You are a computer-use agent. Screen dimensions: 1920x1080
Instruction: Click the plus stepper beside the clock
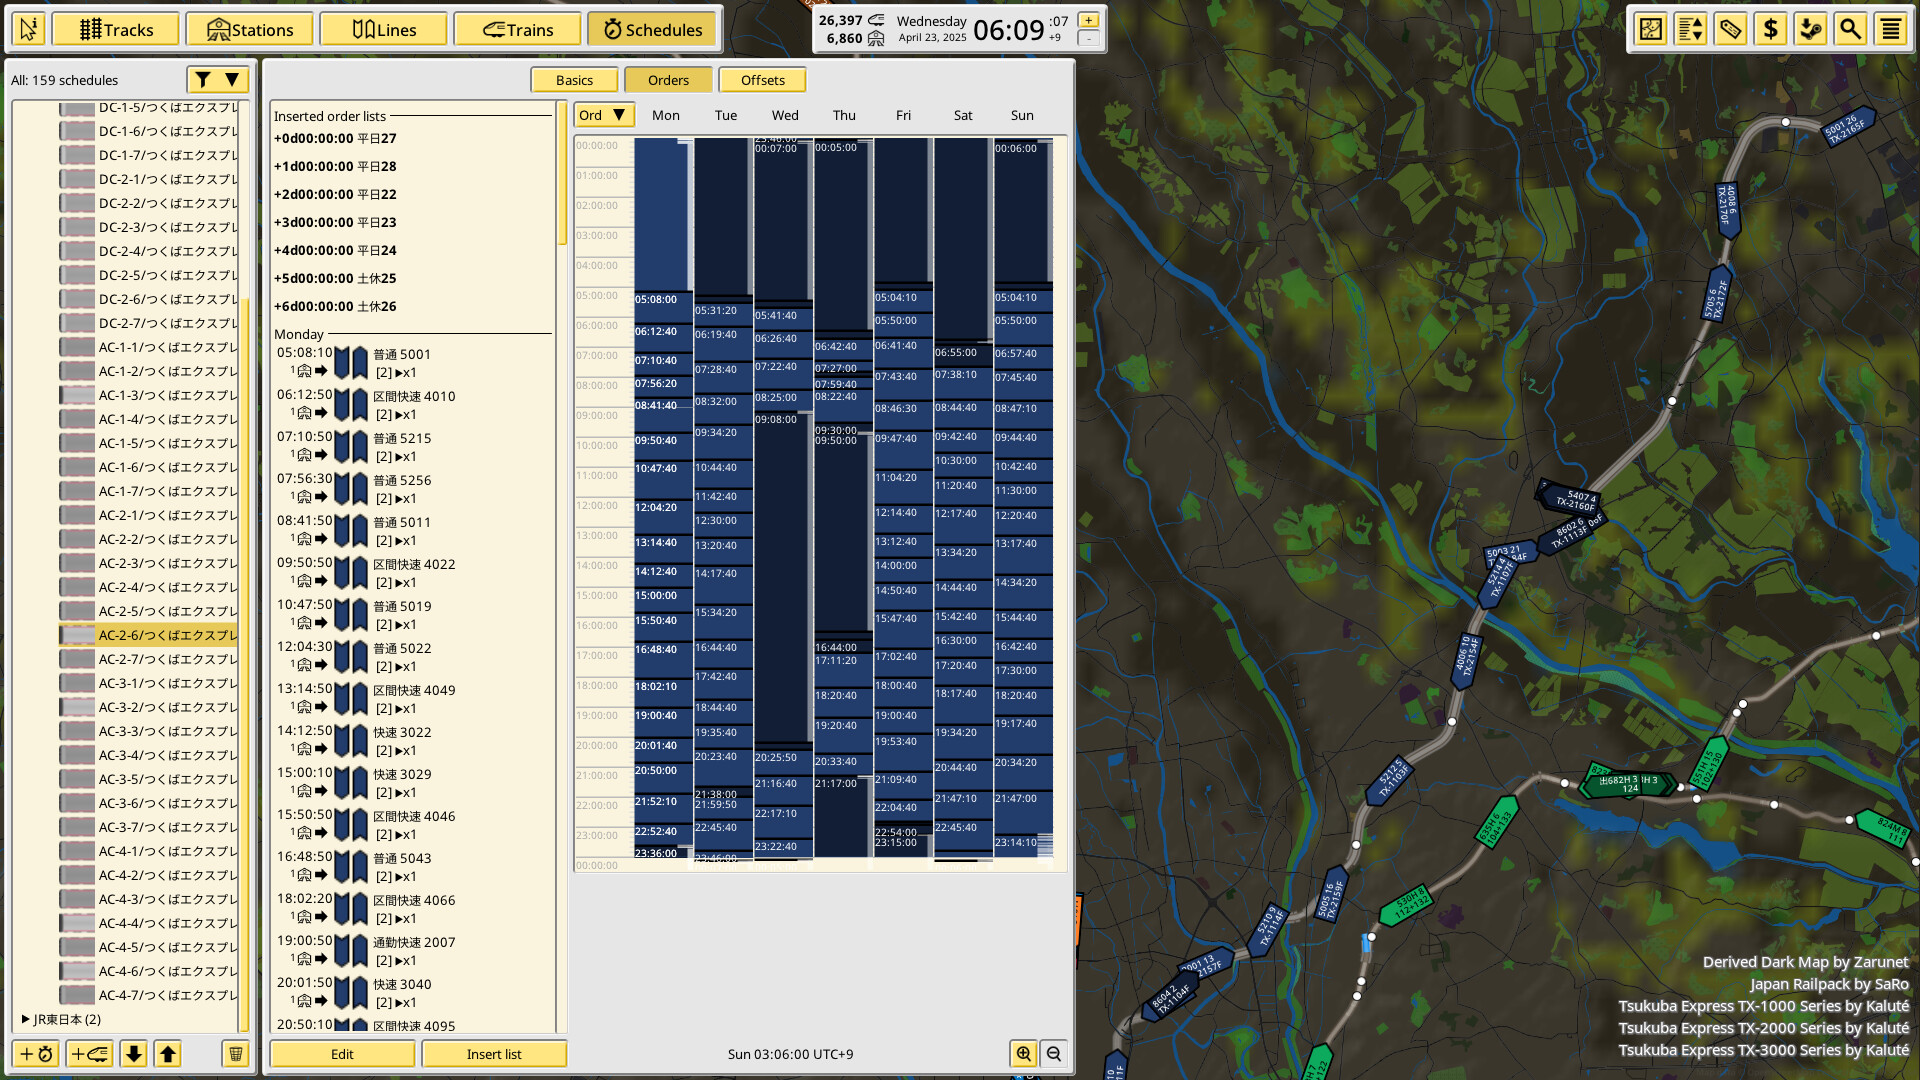(1088, 18)
